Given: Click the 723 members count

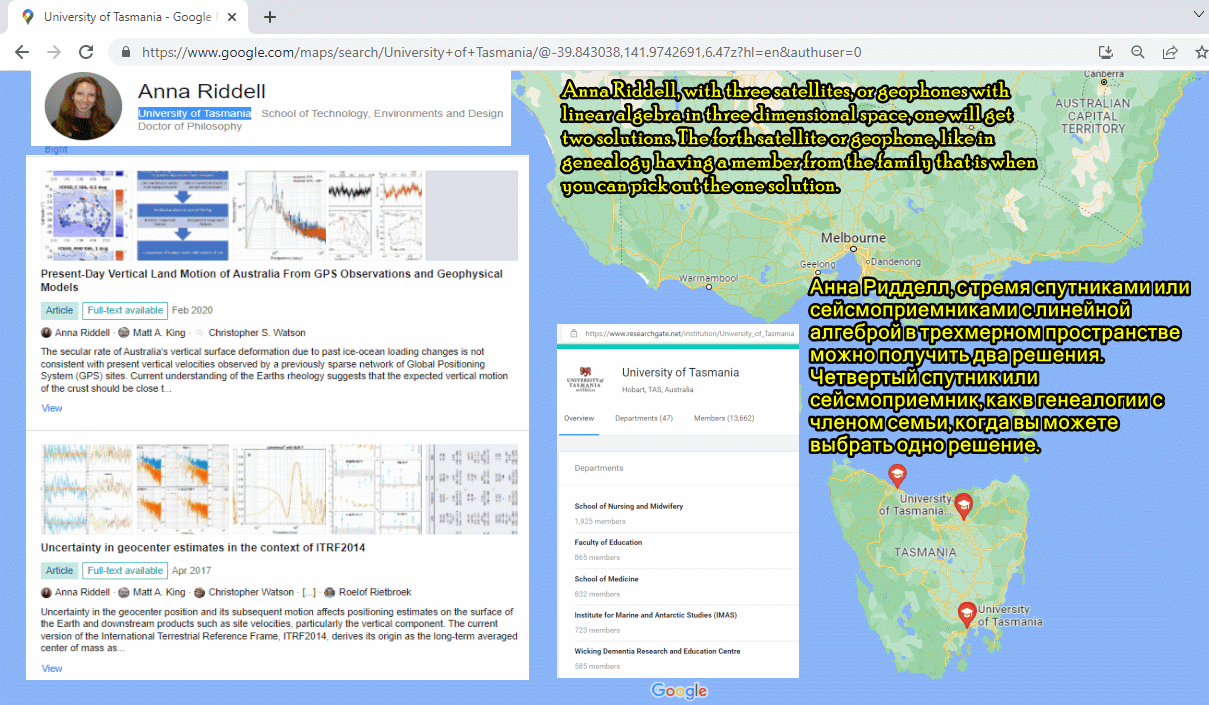Looking at the screenshot, I should click(x=597, y=630).
